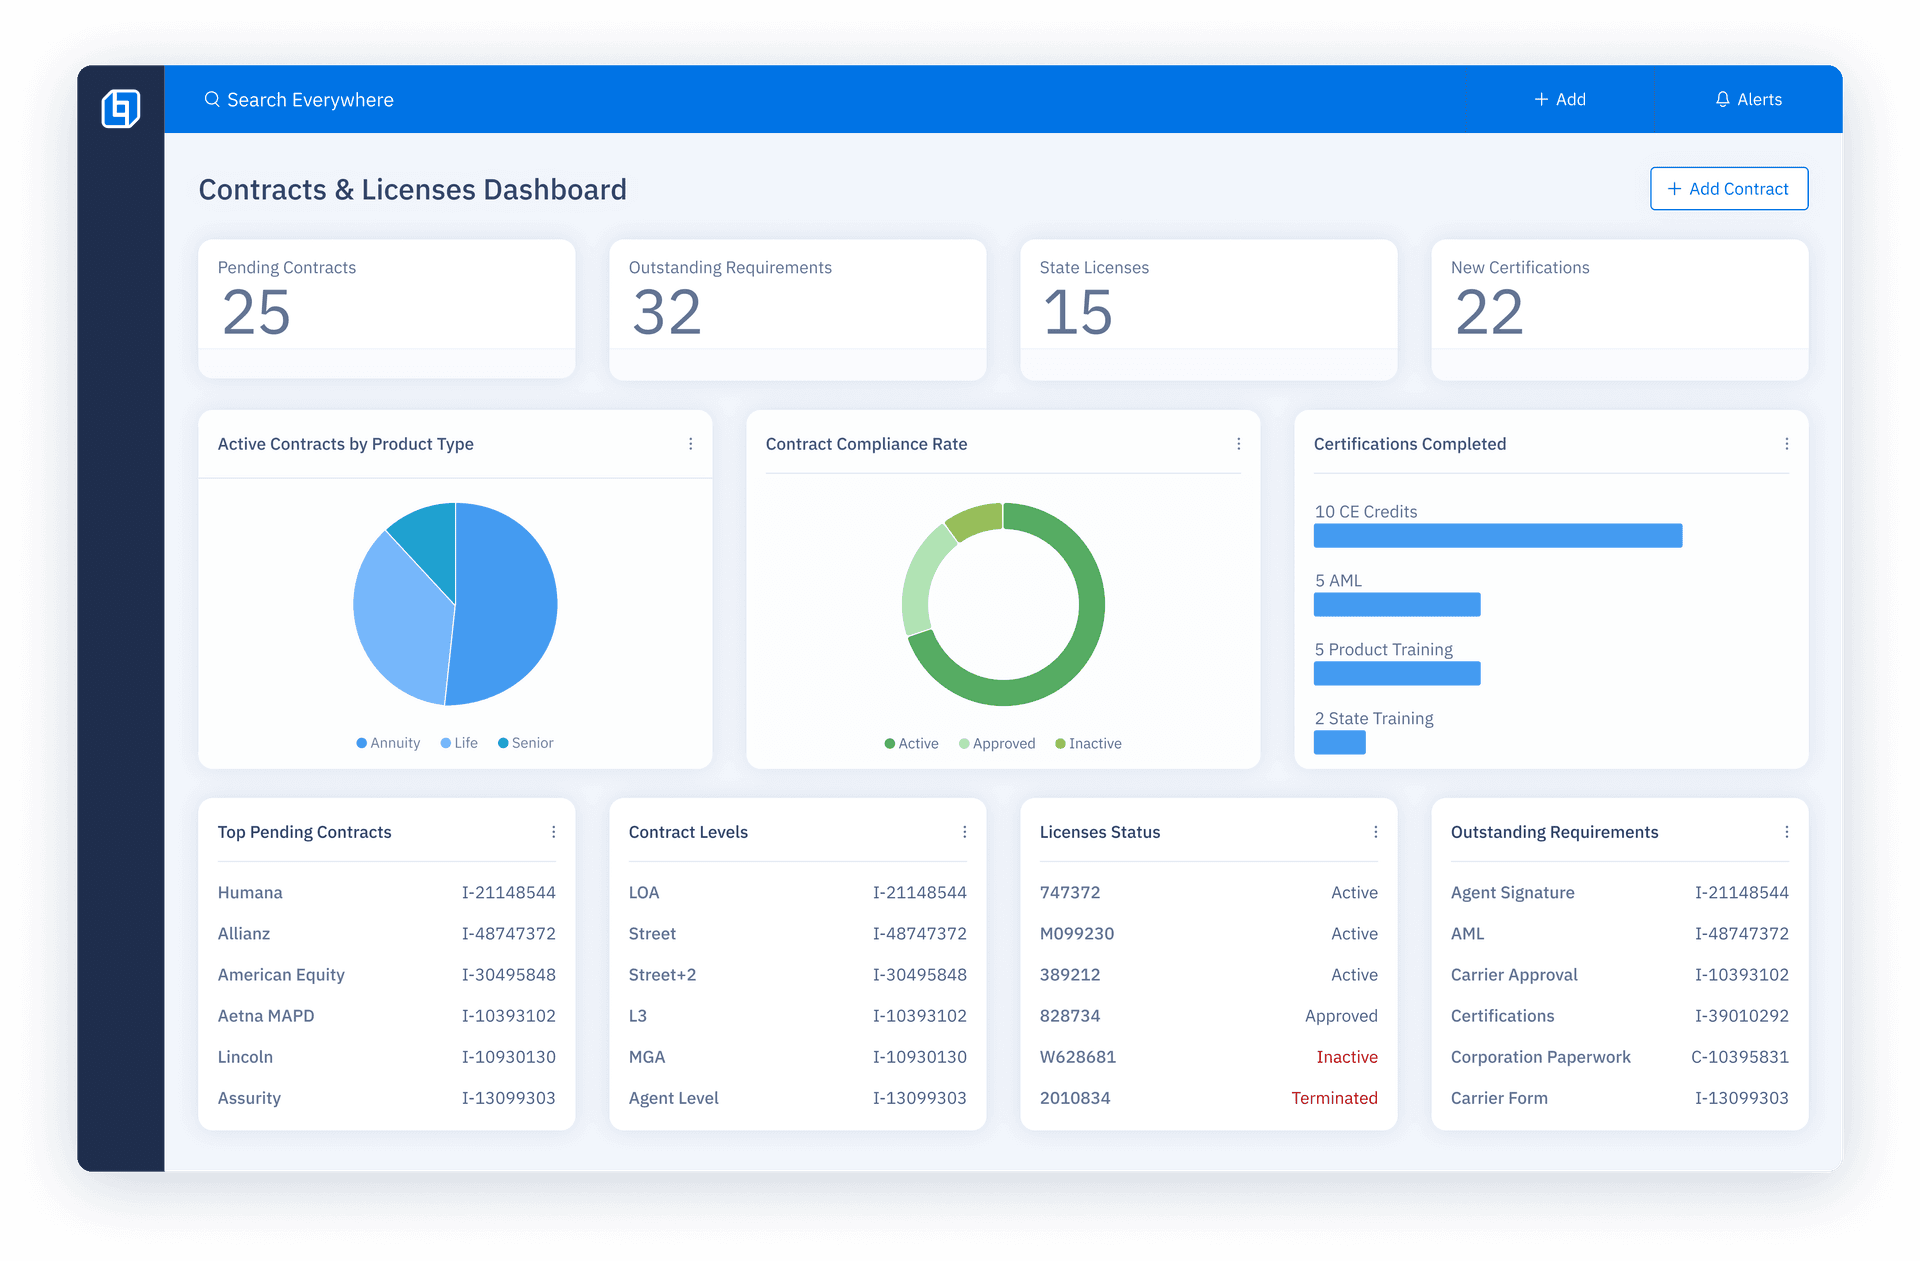
Task: Expand Licenses Status card options
Action: [1375, 832]
